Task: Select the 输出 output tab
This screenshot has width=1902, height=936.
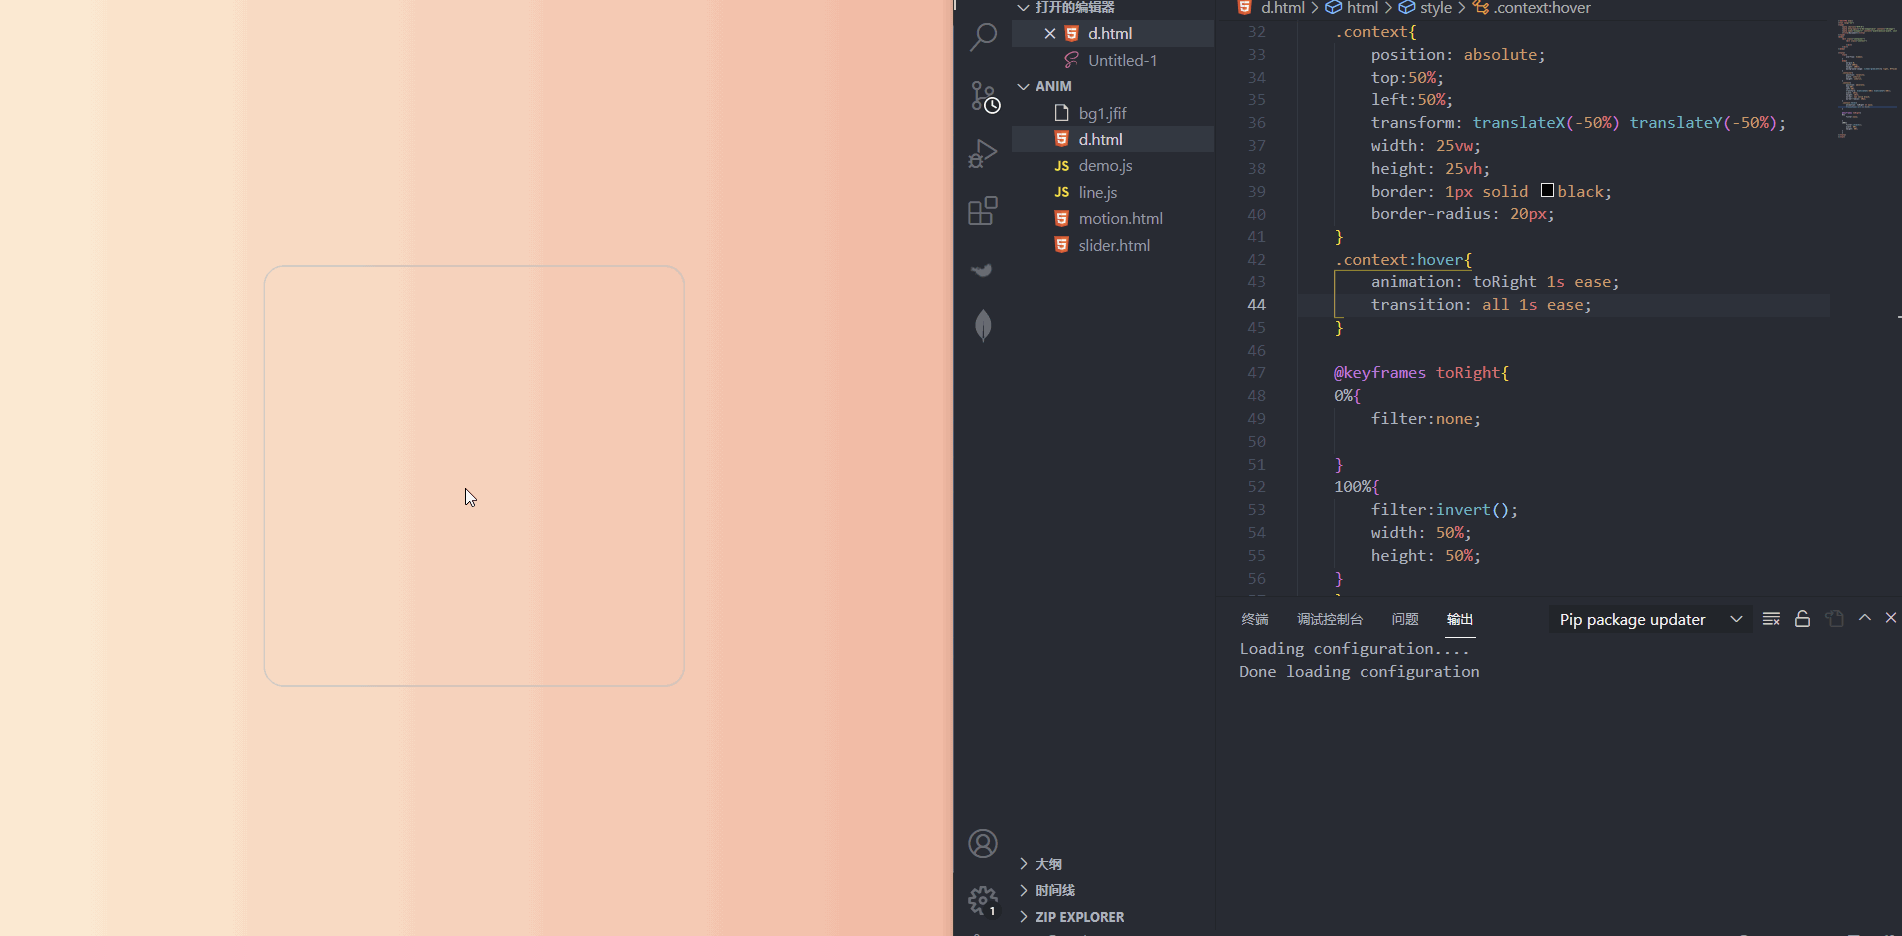Action: [1460, 619]
